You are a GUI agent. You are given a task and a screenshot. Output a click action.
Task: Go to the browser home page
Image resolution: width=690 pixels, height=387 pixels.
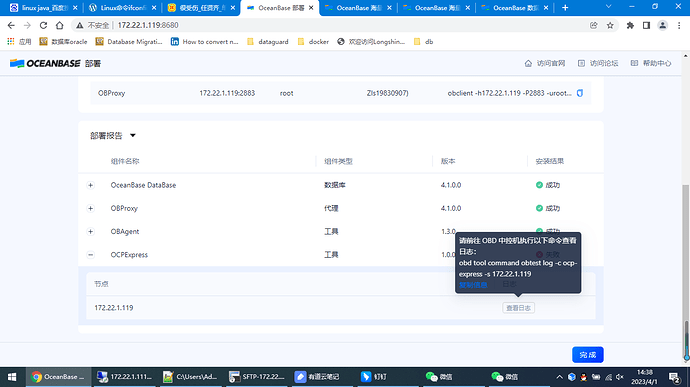59,26
